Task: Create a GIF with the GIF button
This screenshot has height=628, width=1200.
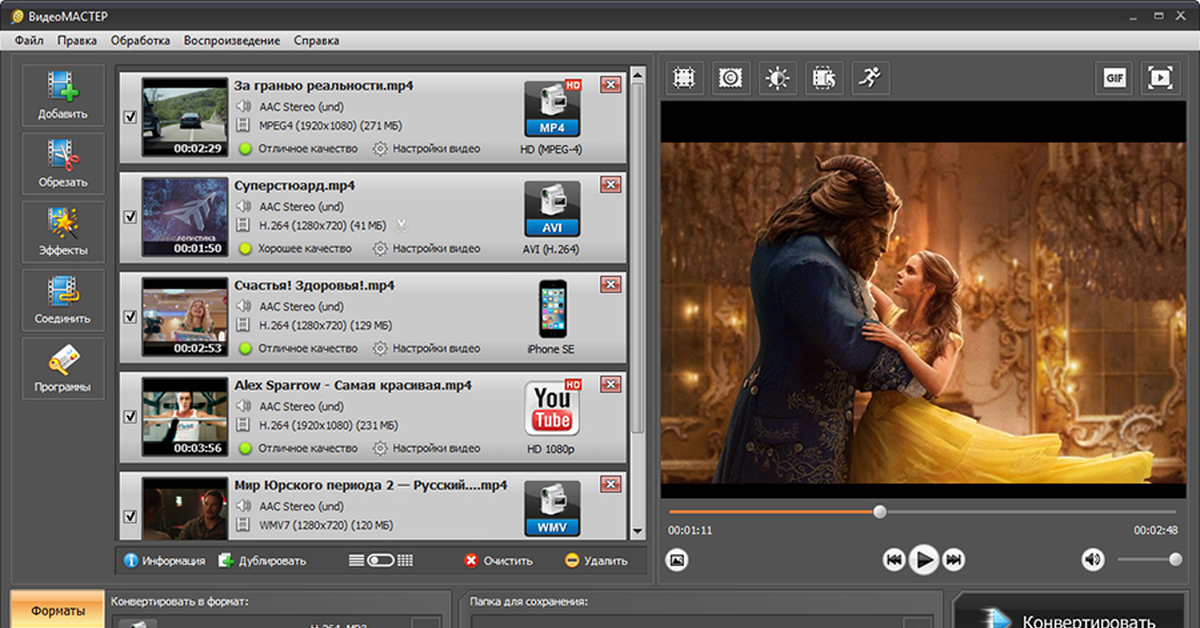Action: 1114,78
